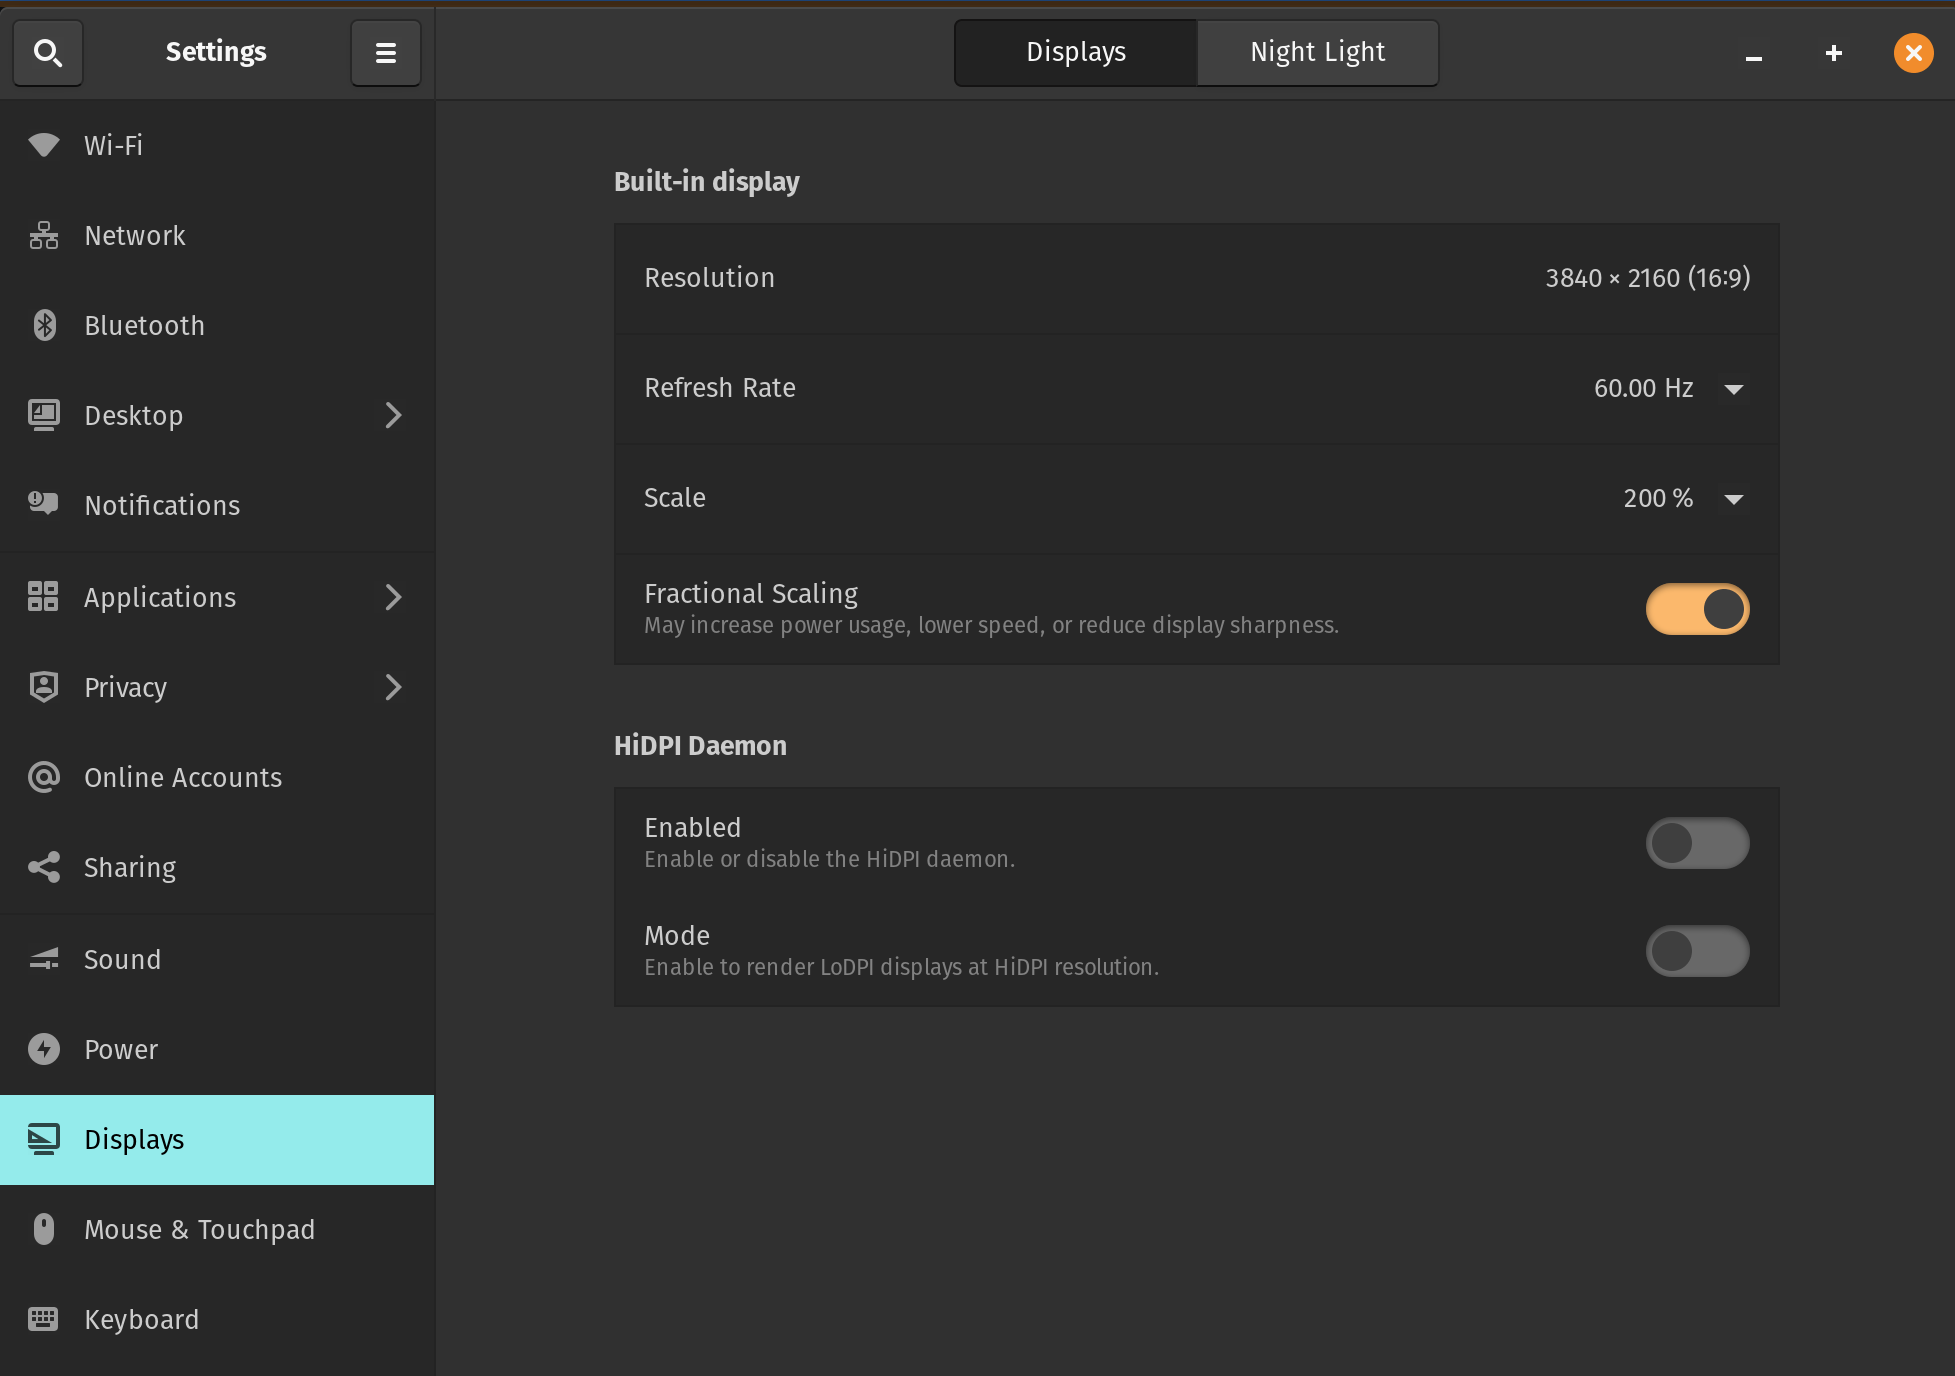Click the Resolution row
This screenshot has height=1376, width=1955.
[x=1196, y=278]
